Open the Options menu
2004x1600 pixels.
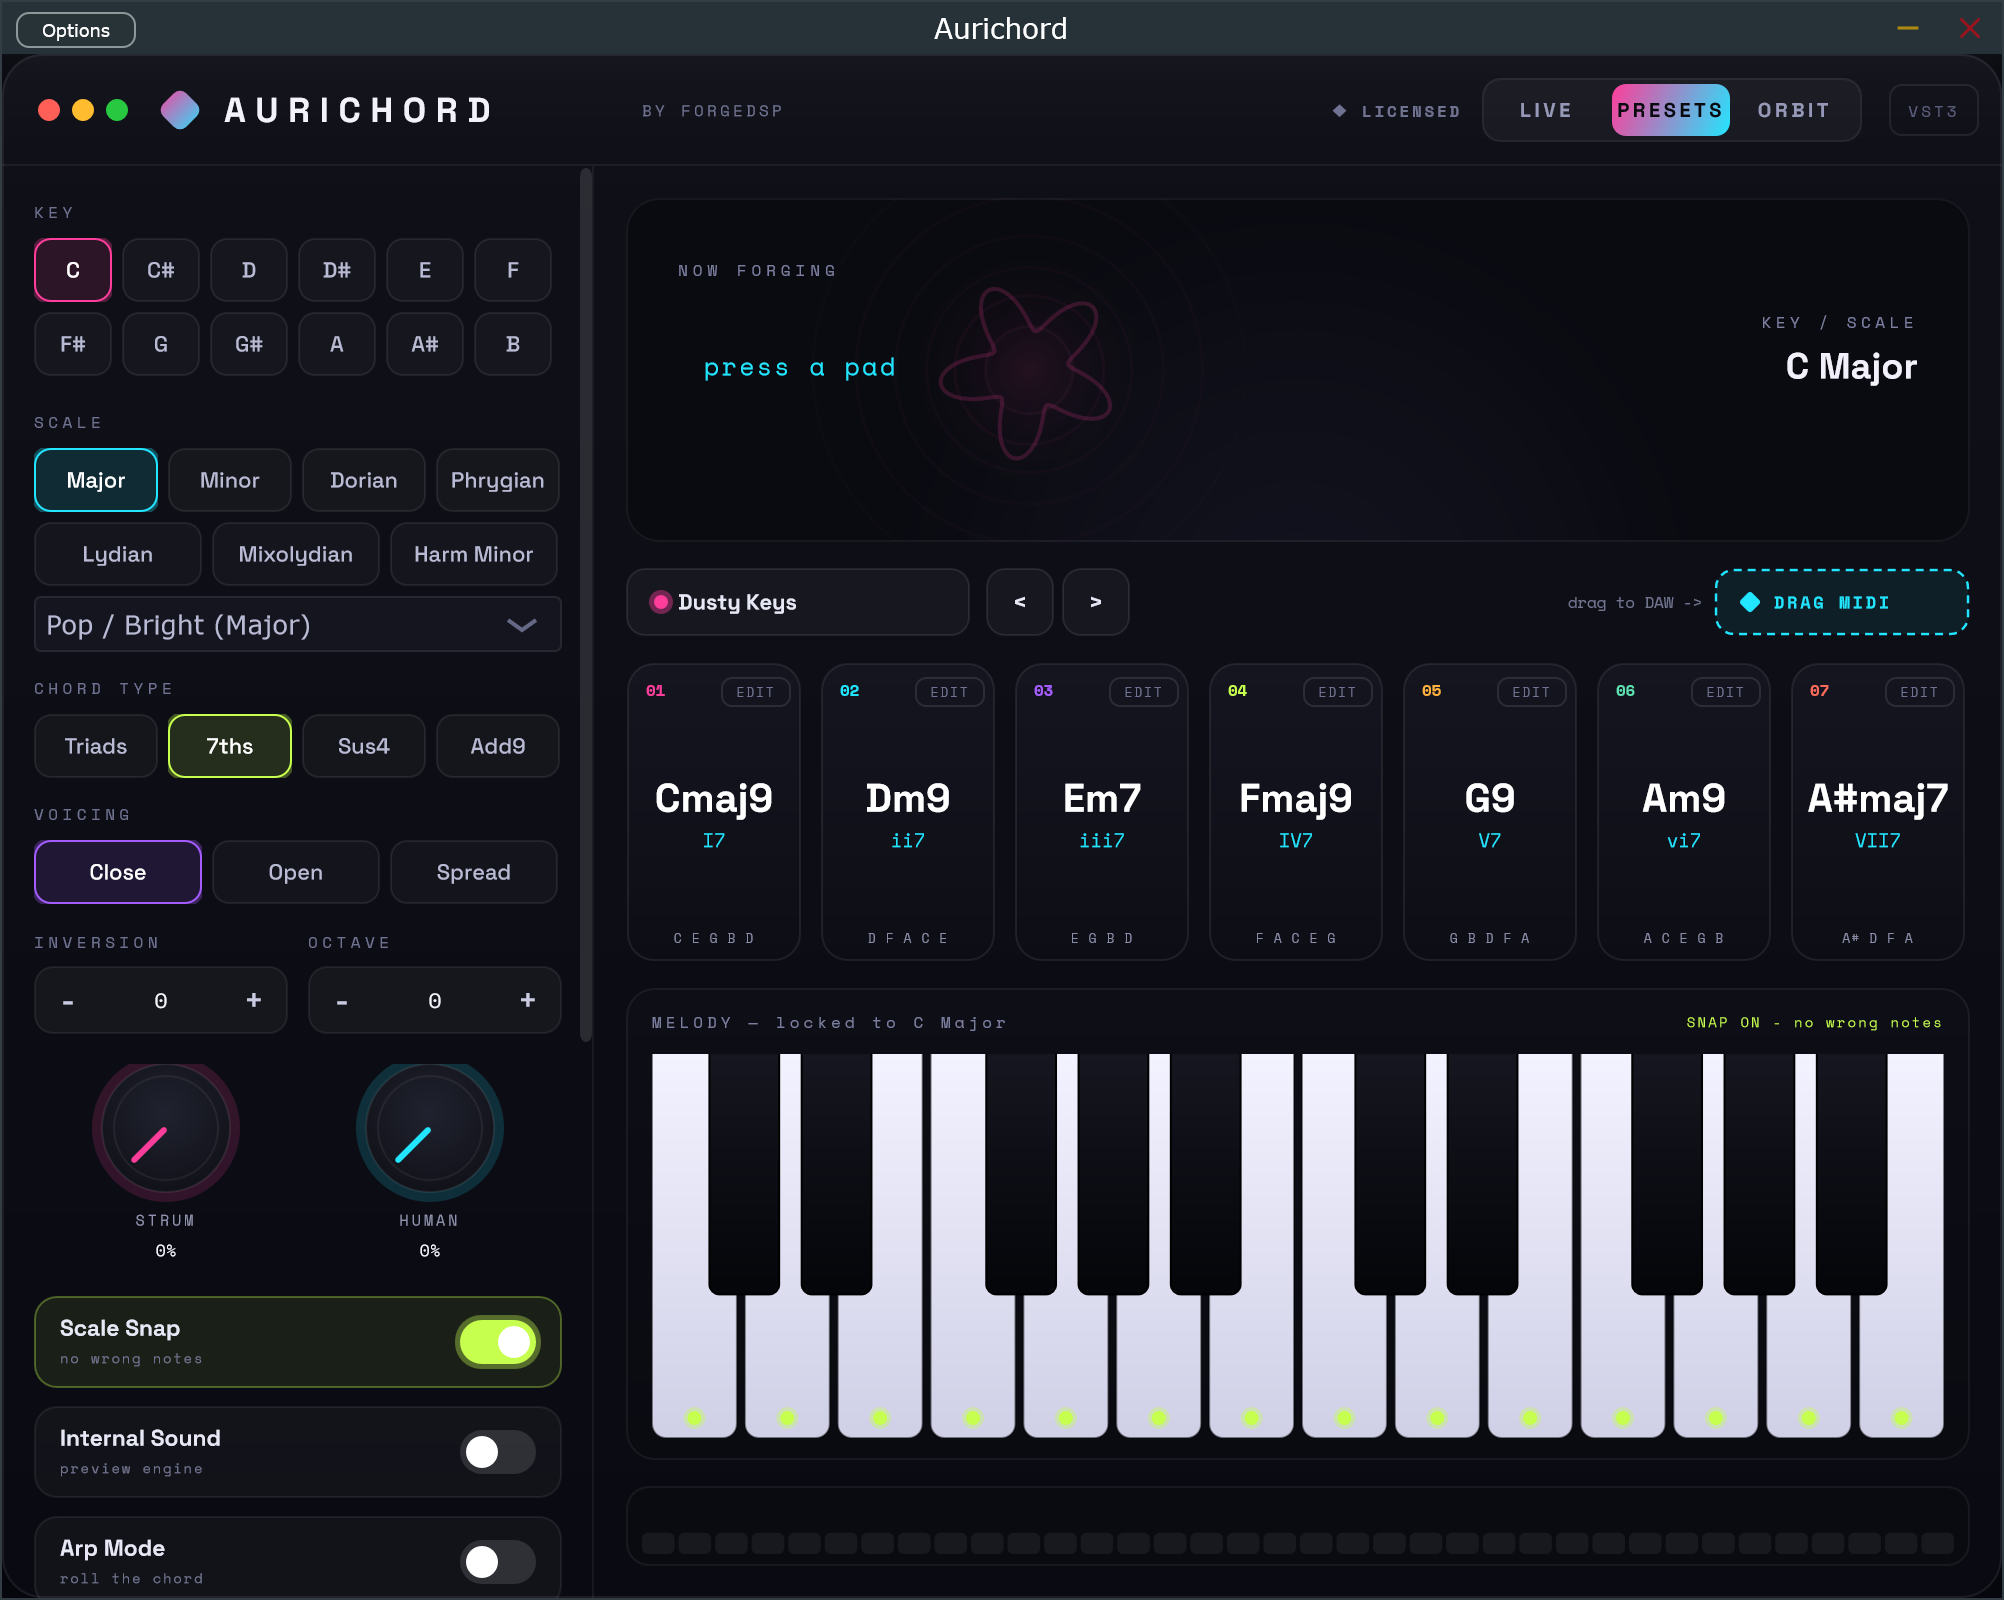point(76,30)
